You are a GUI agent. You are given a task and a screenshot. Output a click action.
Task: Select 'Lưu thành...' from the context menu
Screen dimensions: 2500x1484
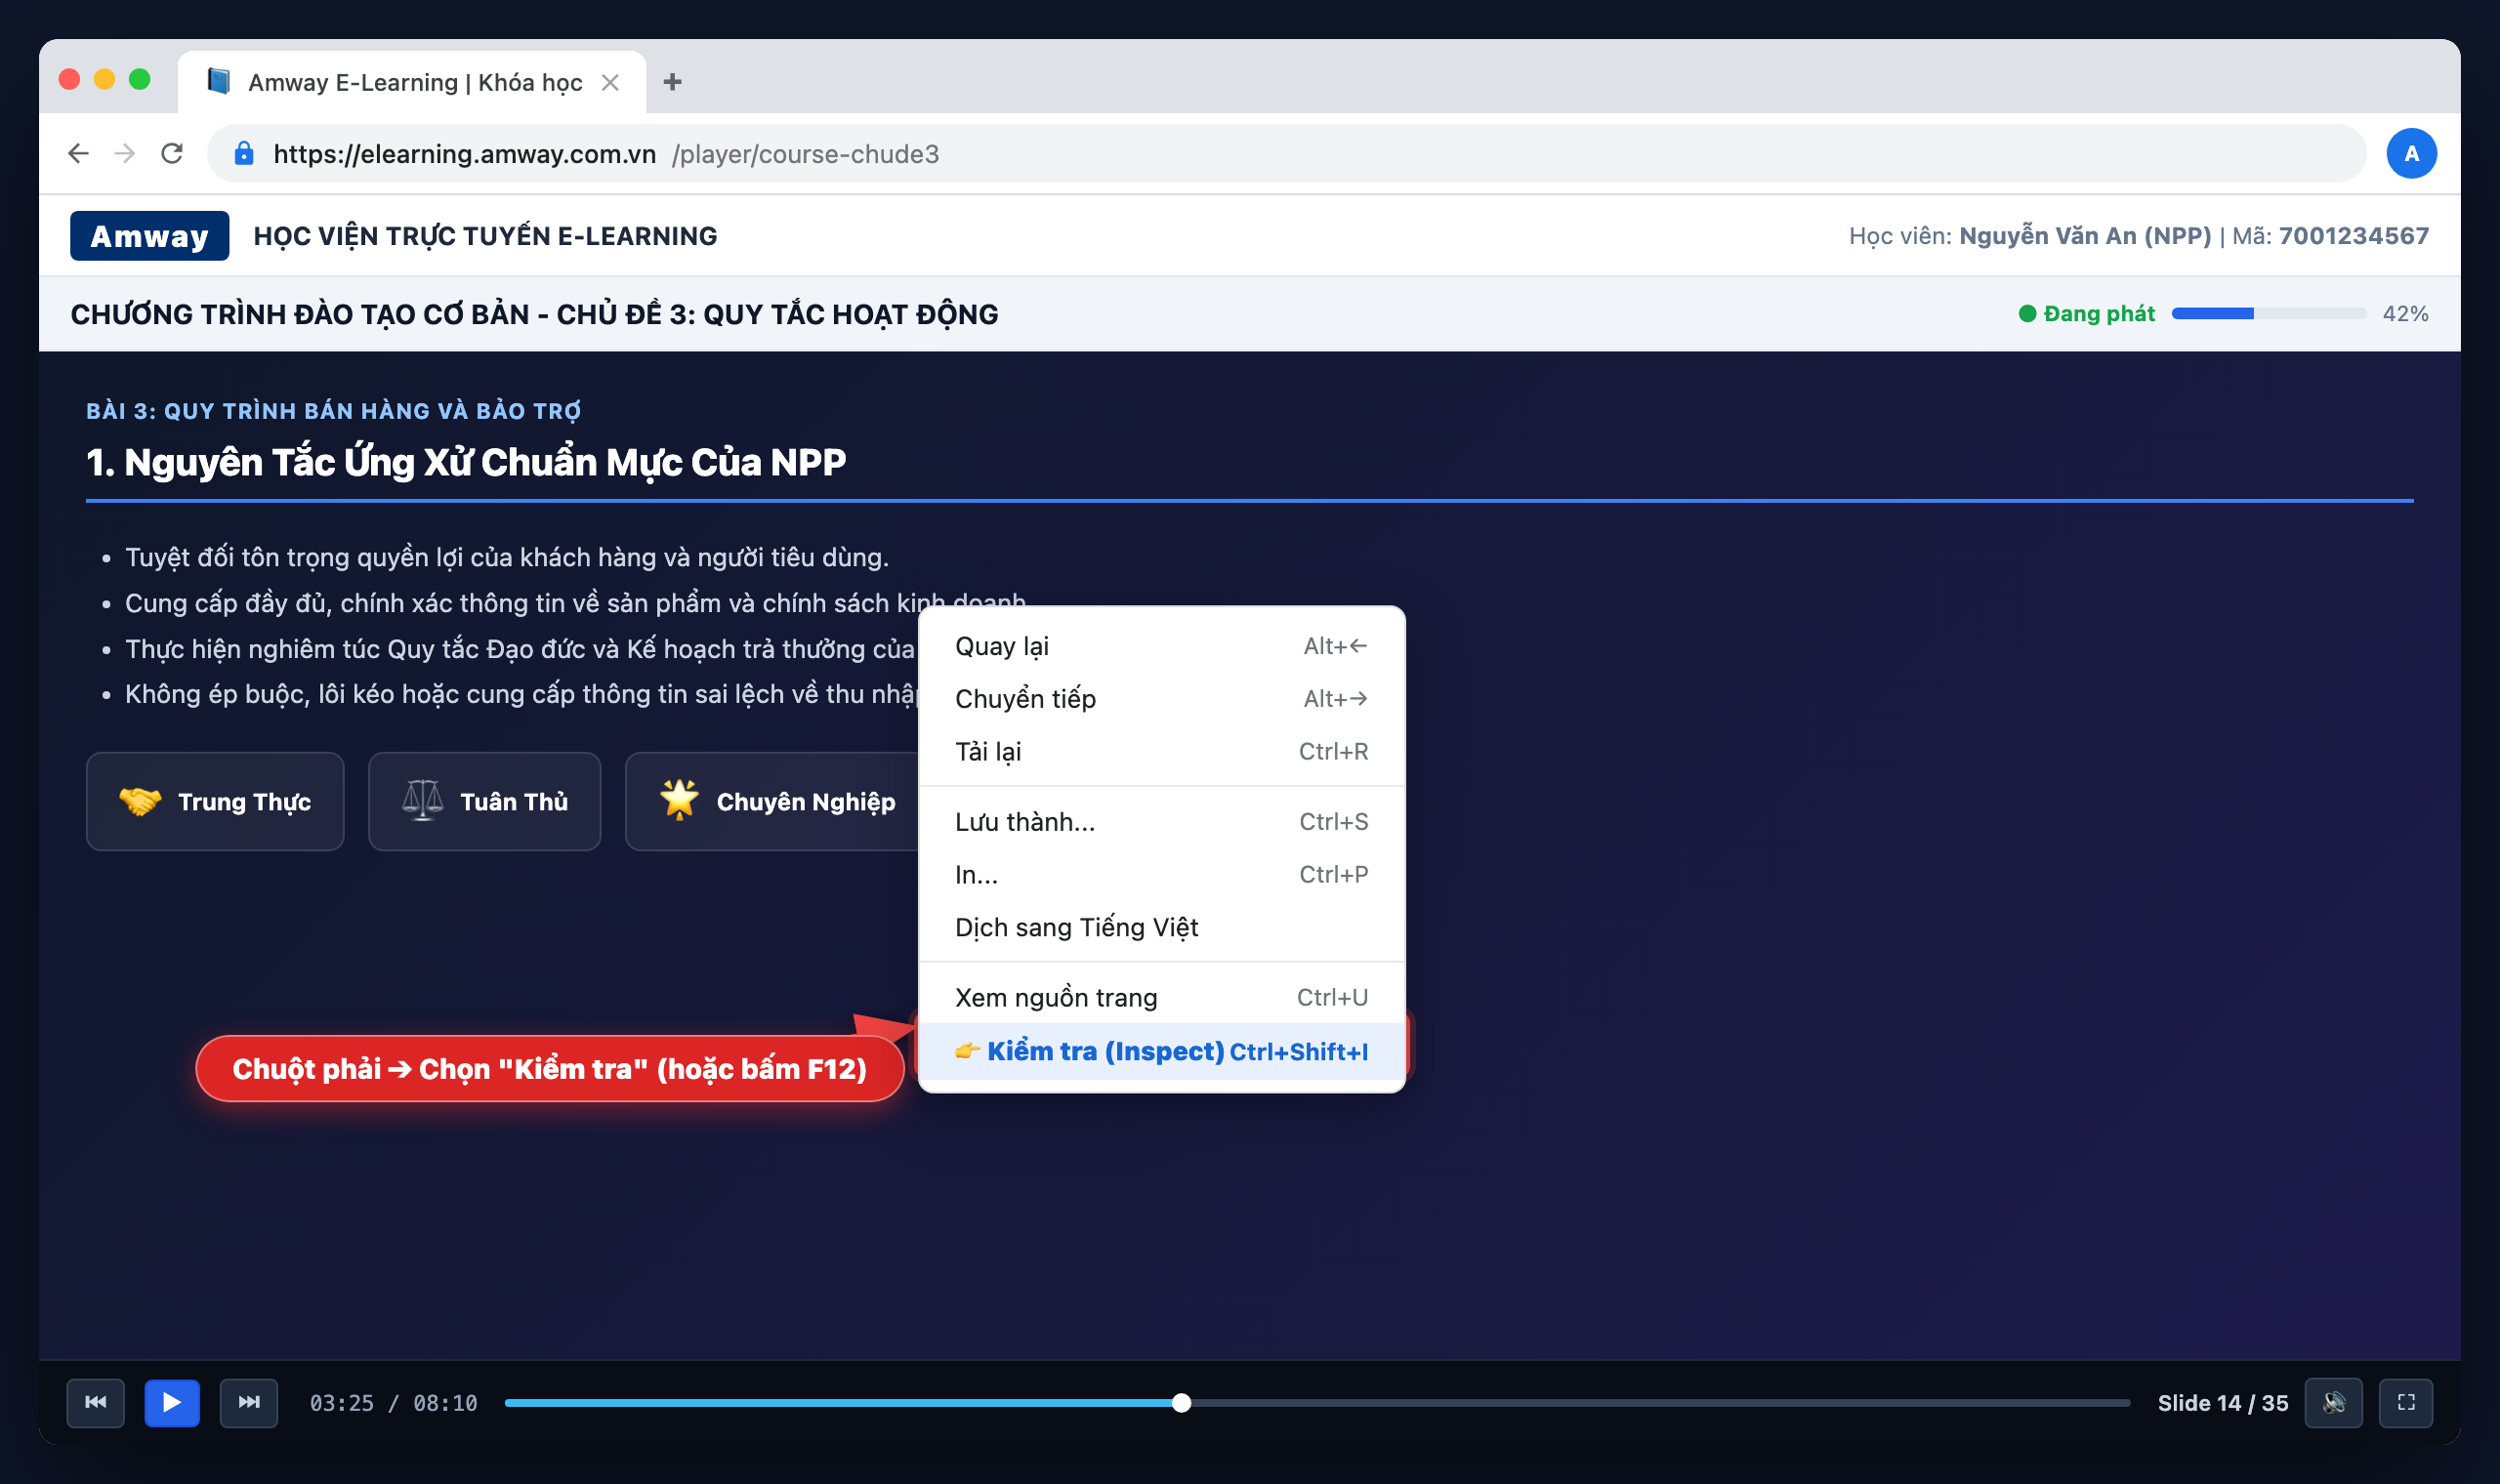[x=1161, y=822]
